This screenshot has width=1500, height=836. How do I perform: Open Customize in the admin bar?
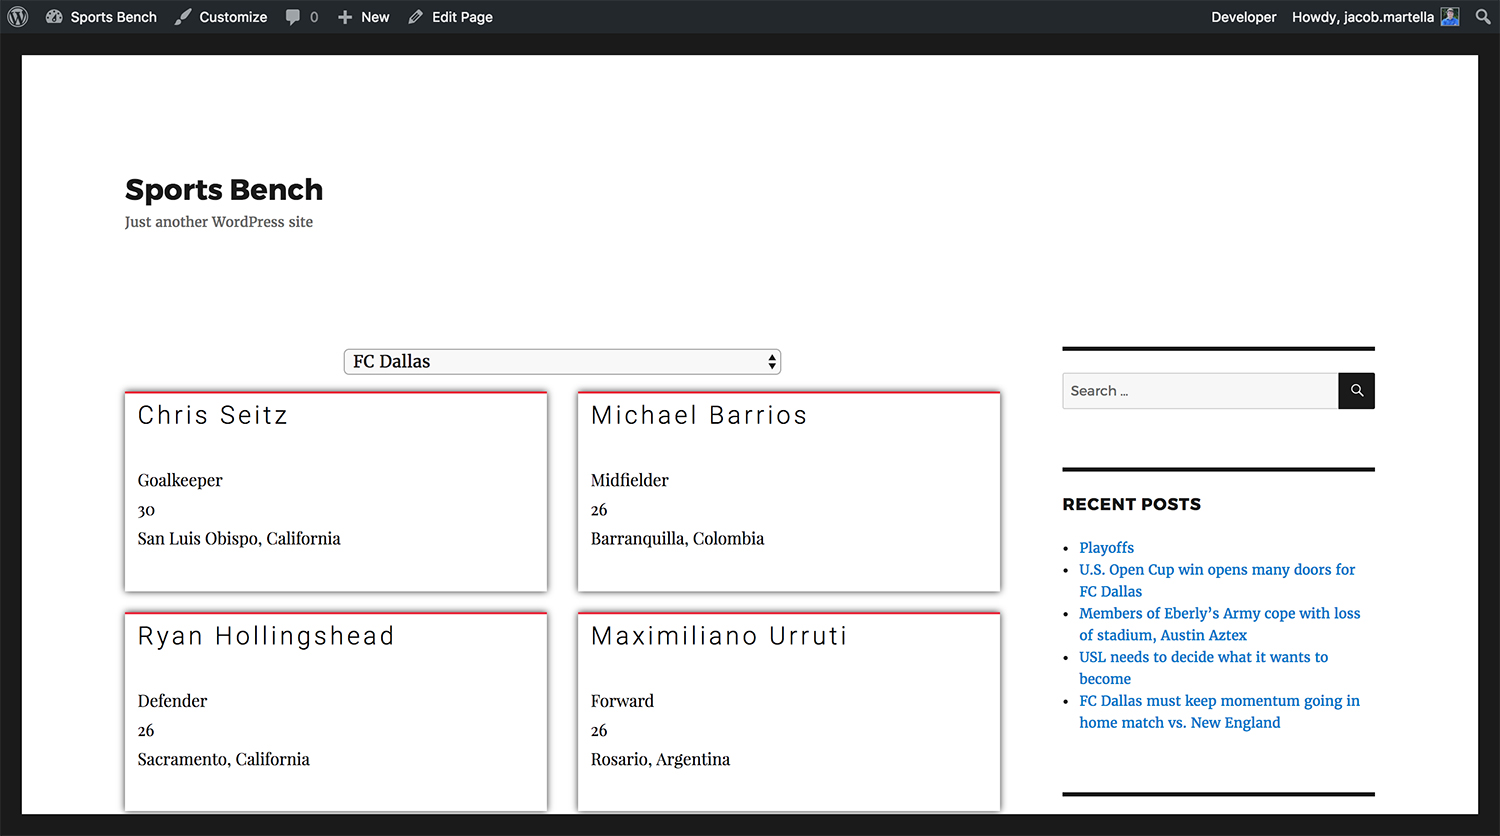[x=221, y=17]
